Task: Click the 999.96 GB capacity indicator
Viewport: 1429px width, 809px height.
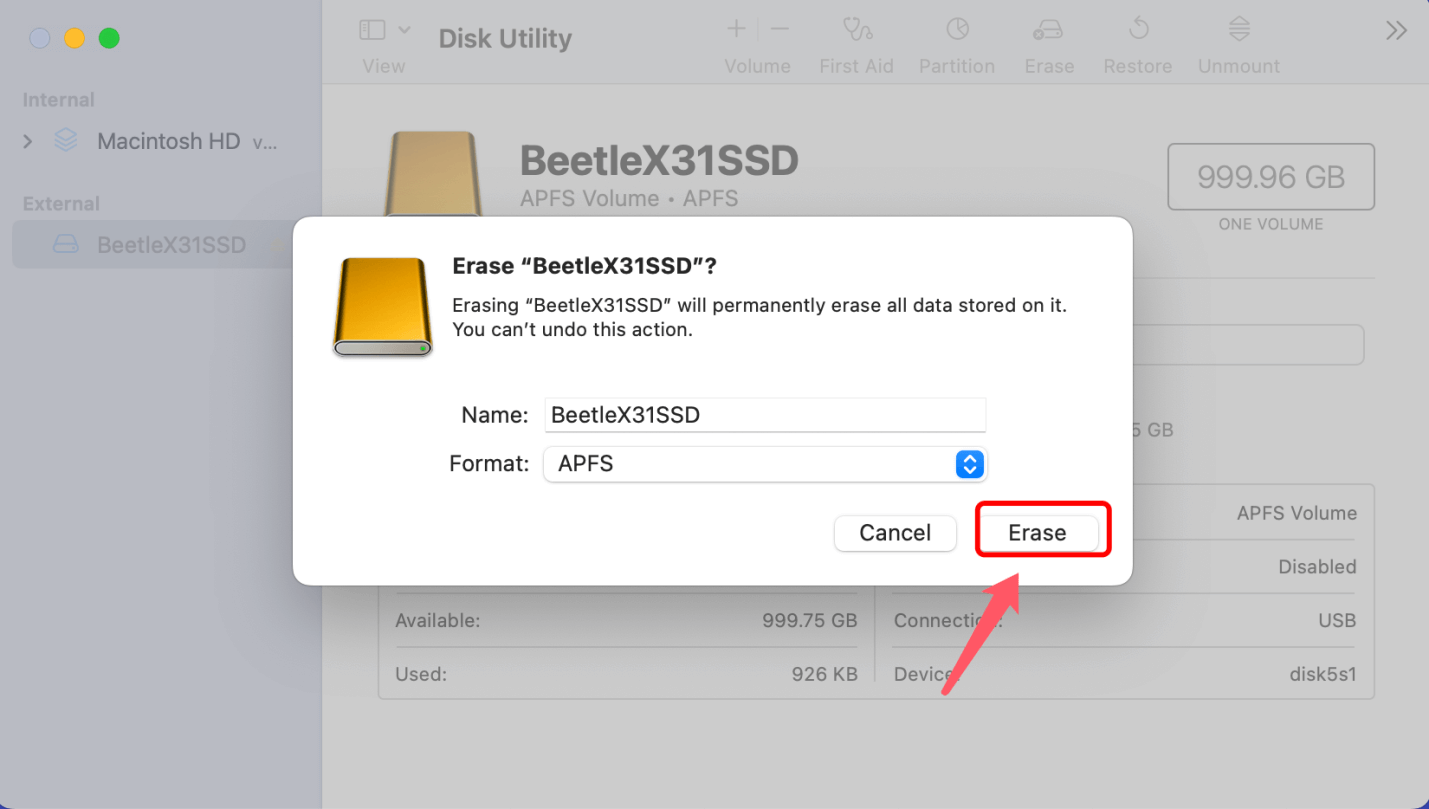Action: 1270,177
